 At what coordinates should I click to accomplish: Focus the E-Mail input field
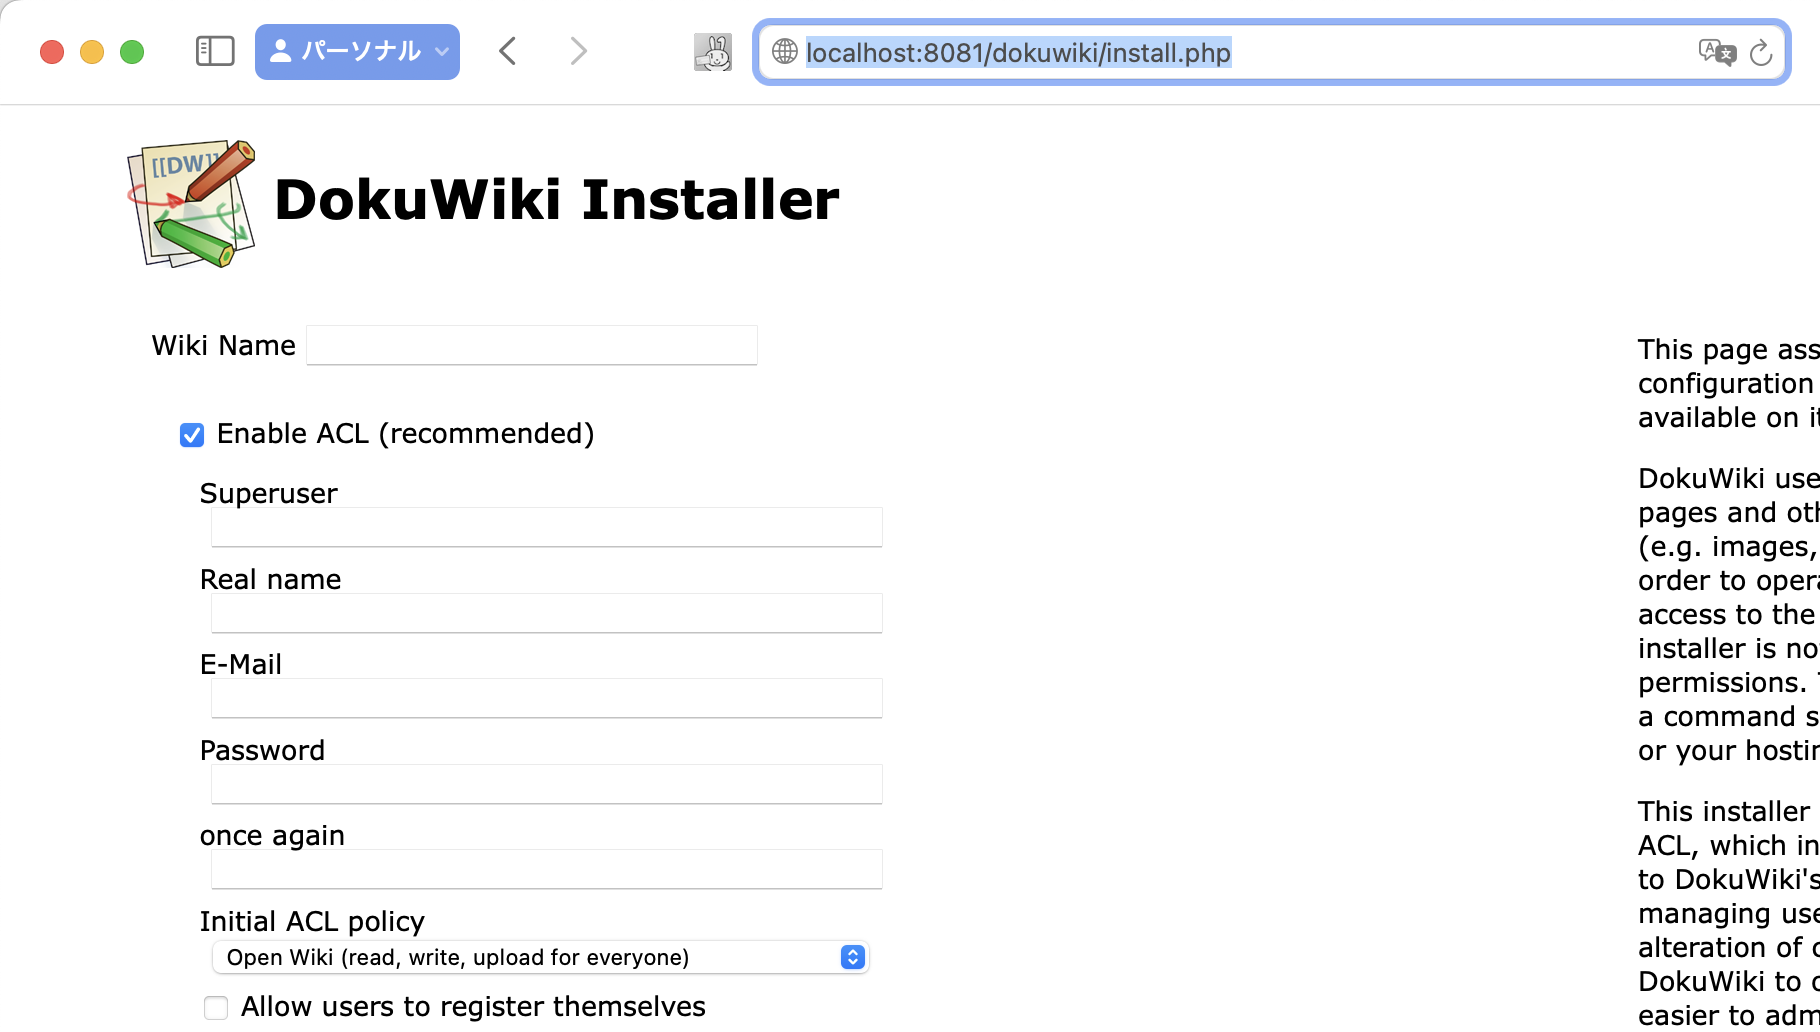pos(547,698)
